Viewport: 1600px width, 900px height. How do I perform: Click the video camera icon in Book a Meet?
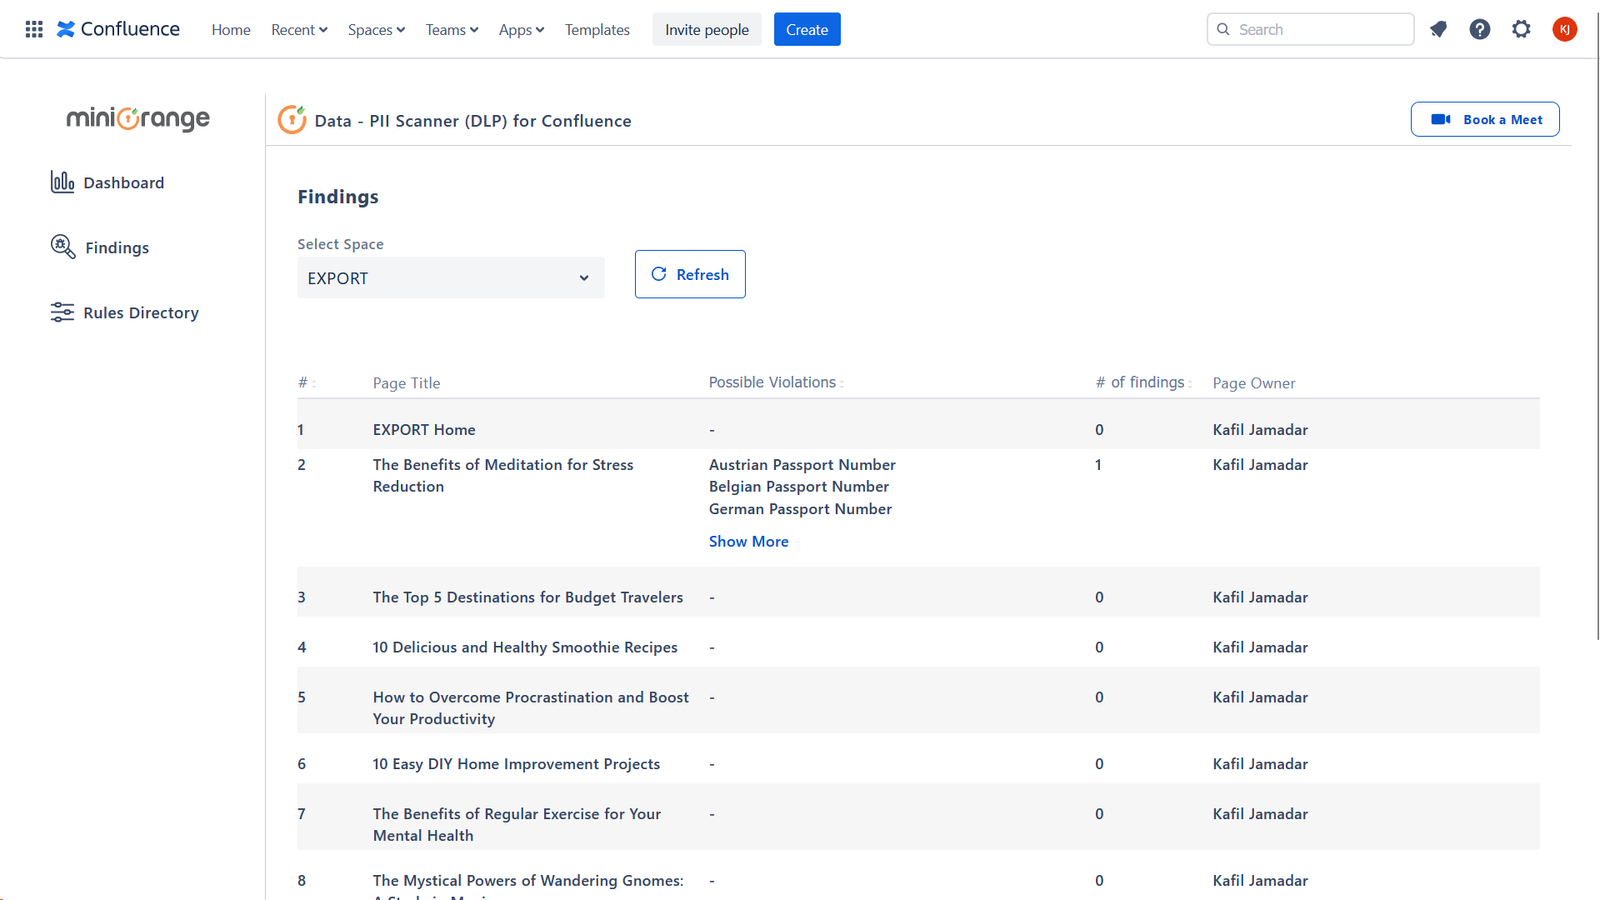point(1441,119)
